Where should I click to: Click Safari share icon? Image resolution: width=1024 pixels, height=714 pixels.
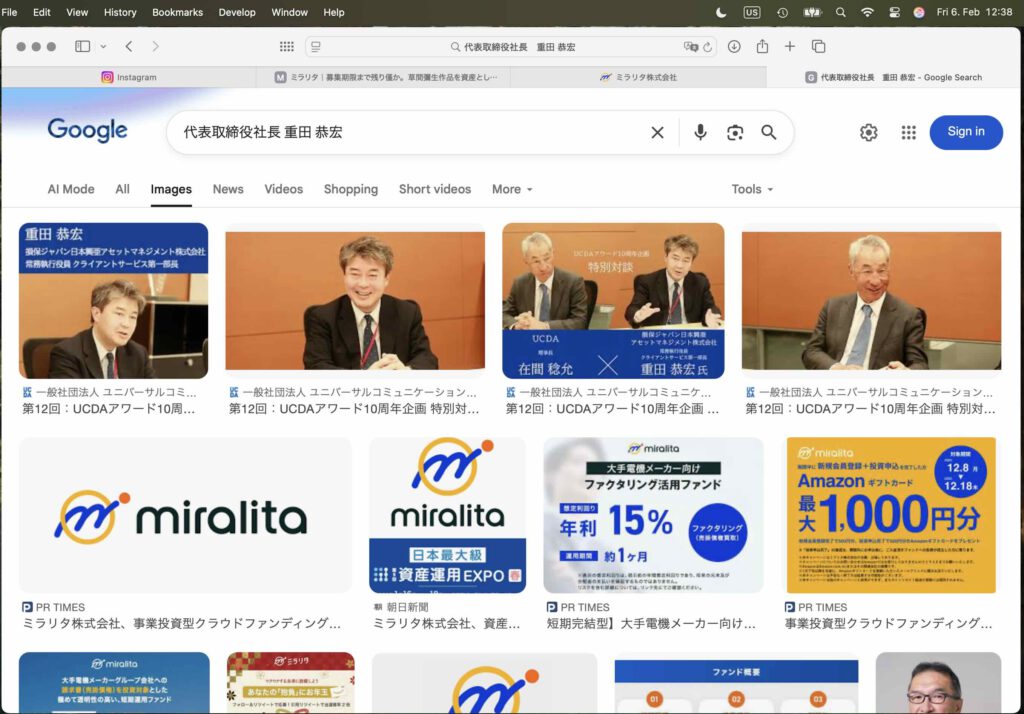tap(762, 47)
